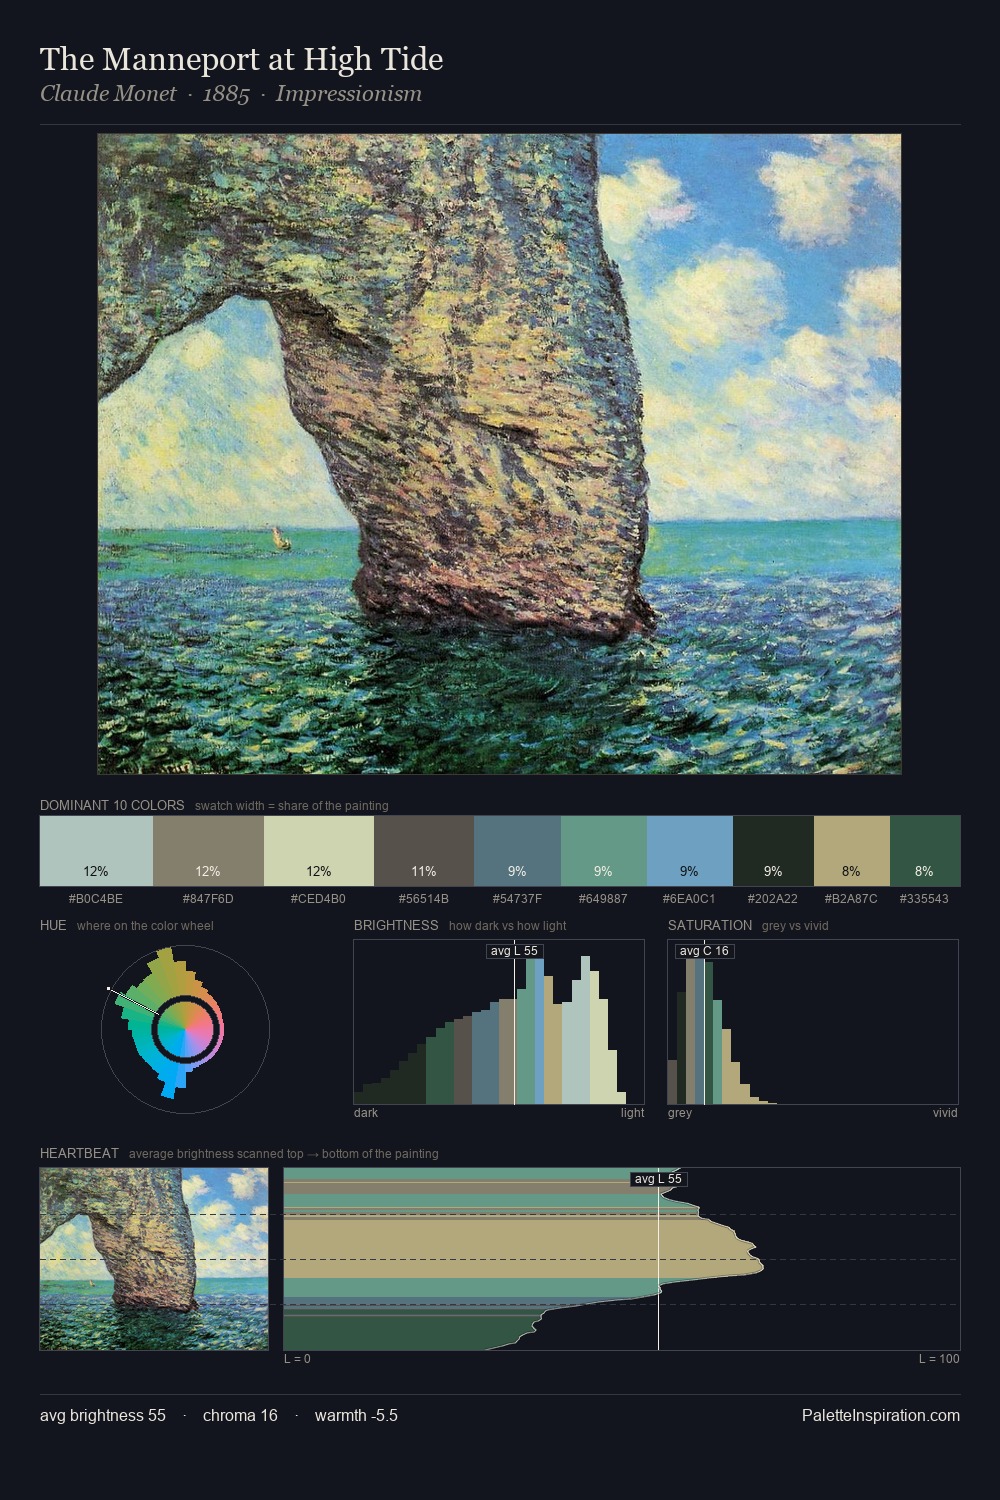This screenshot has width=1000, height=1500.
Task: Click the saturation histogram chart
Action: (813, 1022)
